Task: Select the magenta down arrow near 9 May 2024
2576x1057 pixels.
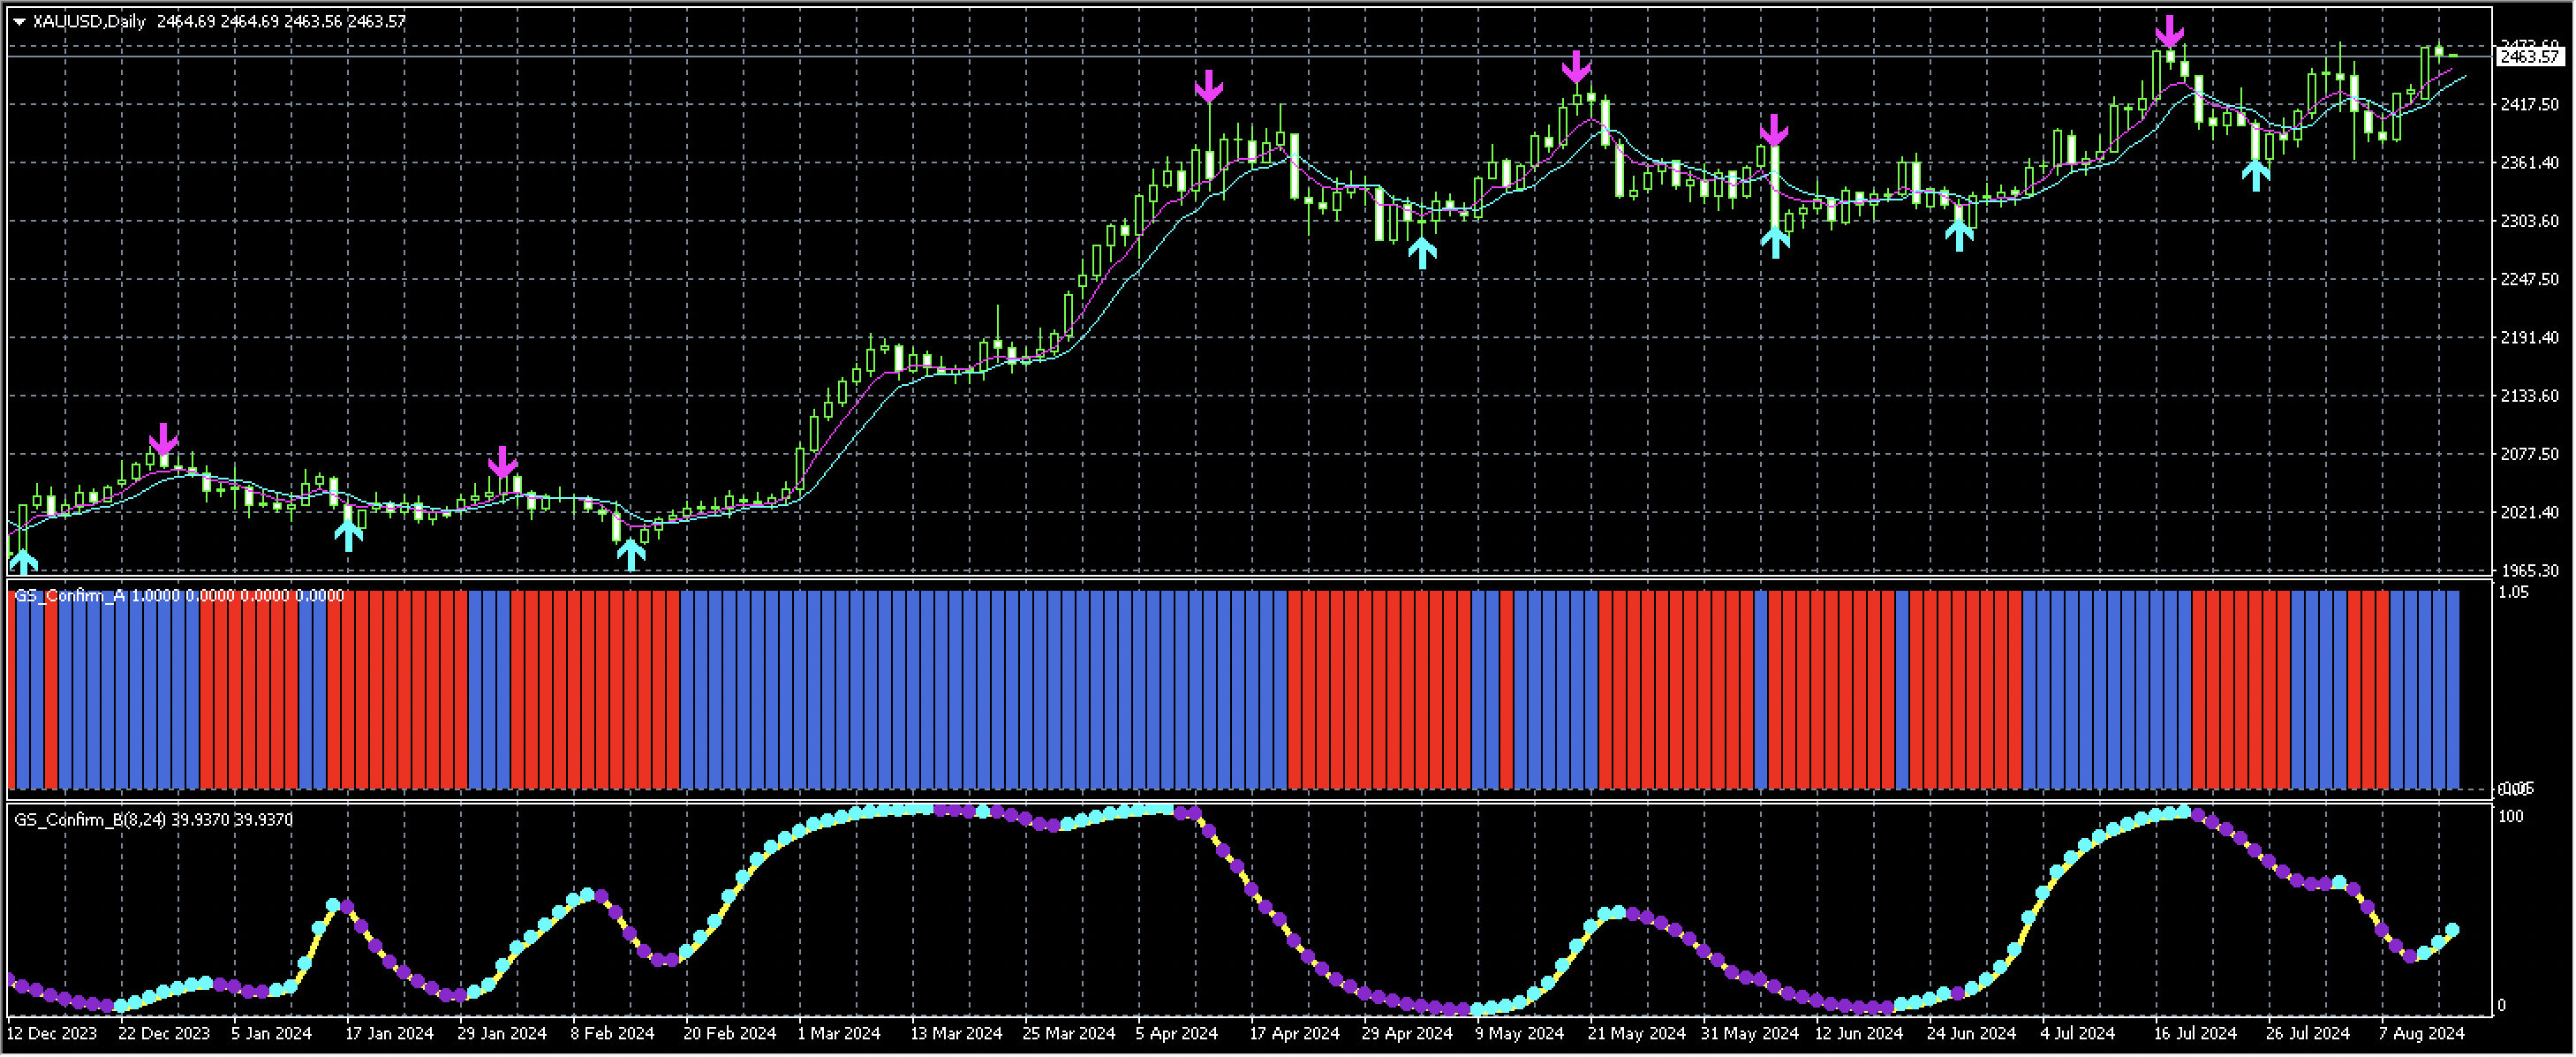Action: (1777, 132)
